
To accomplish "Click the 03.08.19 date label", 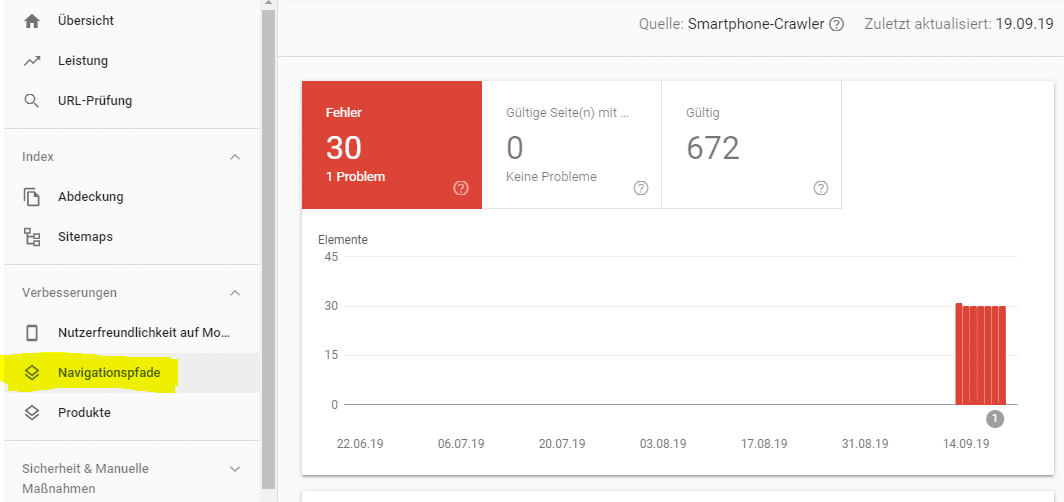I will tap(663, 444).
